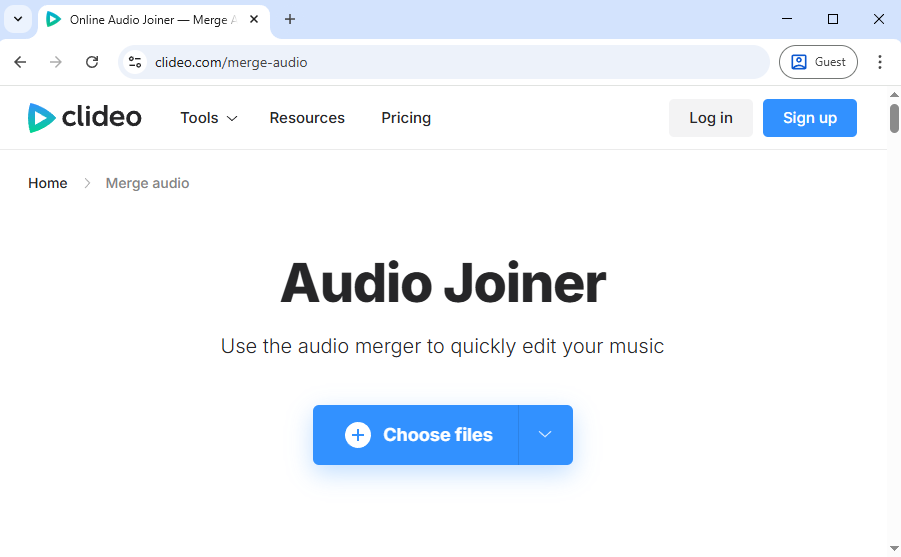Click the Sign up button

pyautogui.click(x=810, y=118)
